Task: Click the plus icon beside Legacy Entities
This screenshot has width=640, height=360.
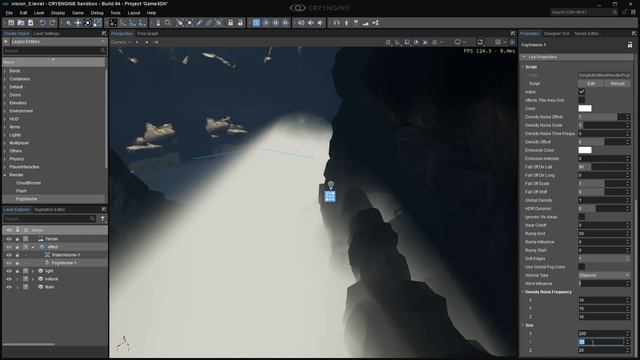Action: tap(6, 42)
